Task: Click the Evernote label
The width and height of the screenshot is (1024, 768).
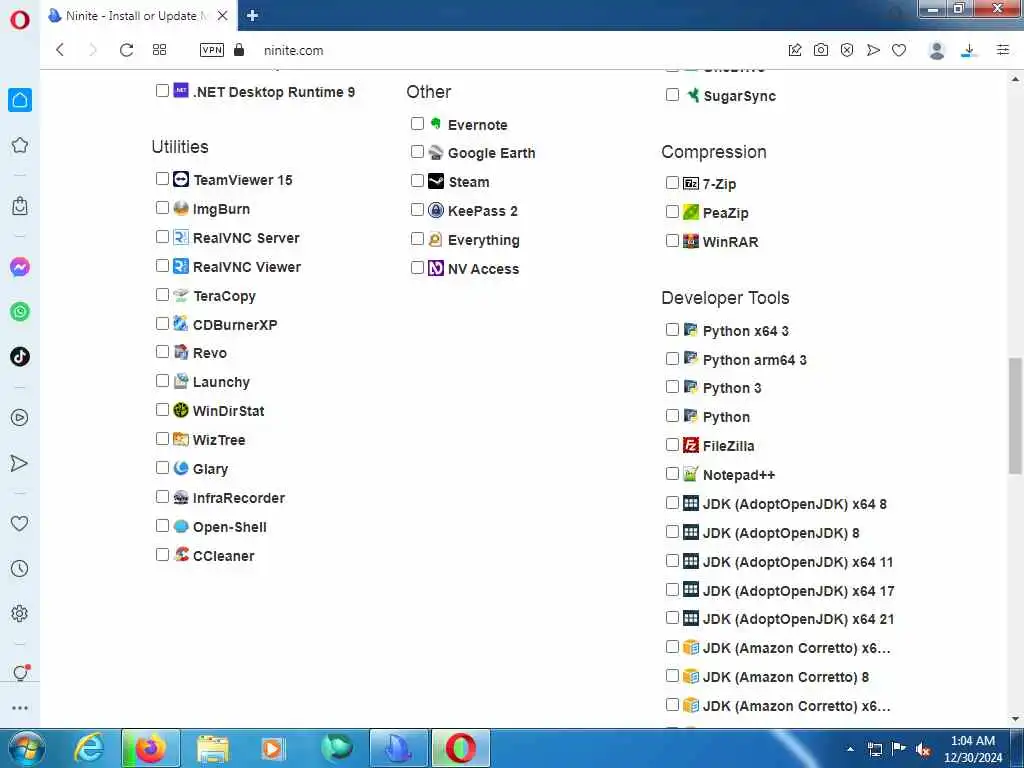Action: pos(477,125)
